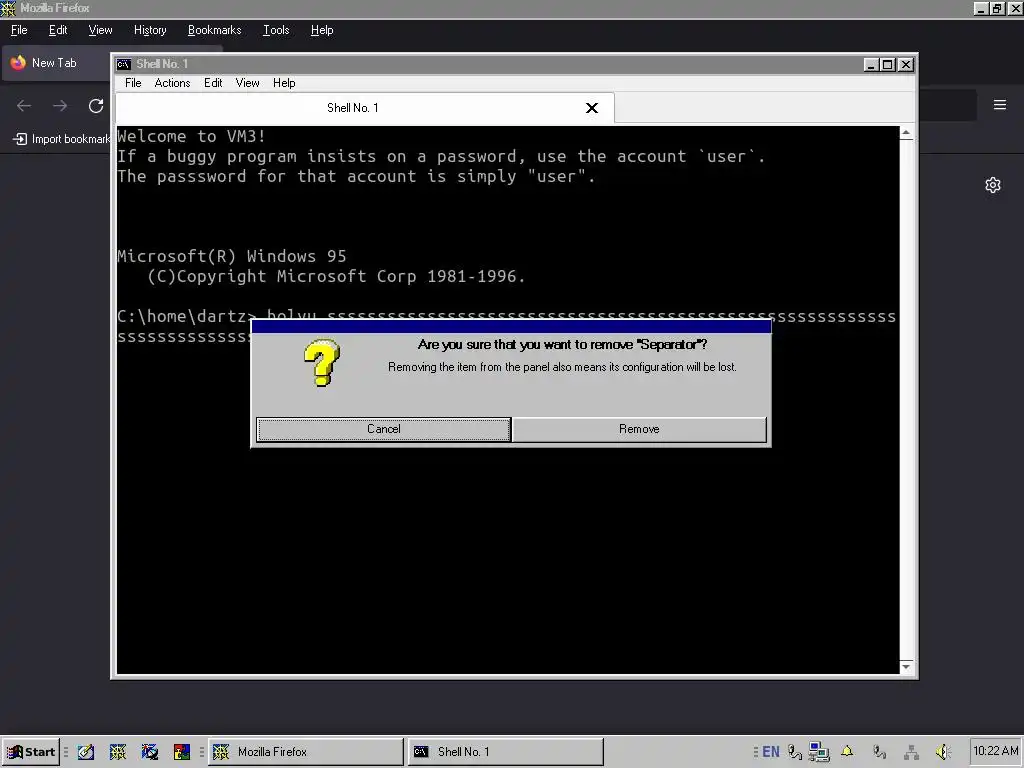Open new tab settings gear icon
Viewport: 1024px width, 768px height.
pos(993,185)
